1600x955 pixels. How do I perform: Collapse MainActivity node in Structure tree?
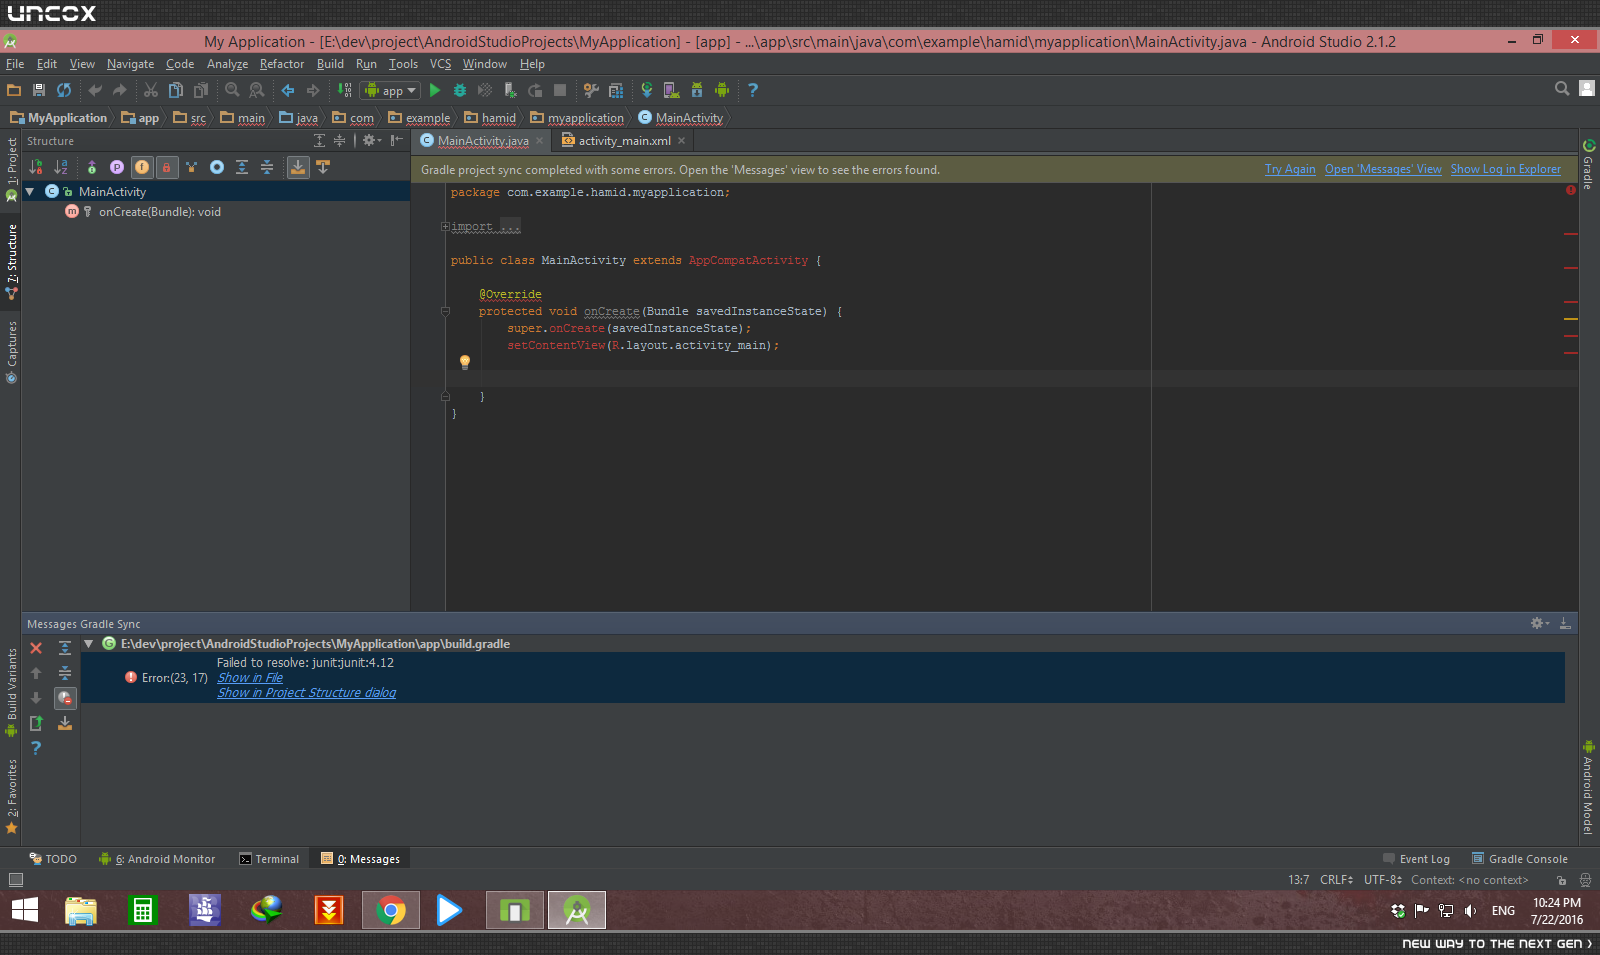(30, 192)
